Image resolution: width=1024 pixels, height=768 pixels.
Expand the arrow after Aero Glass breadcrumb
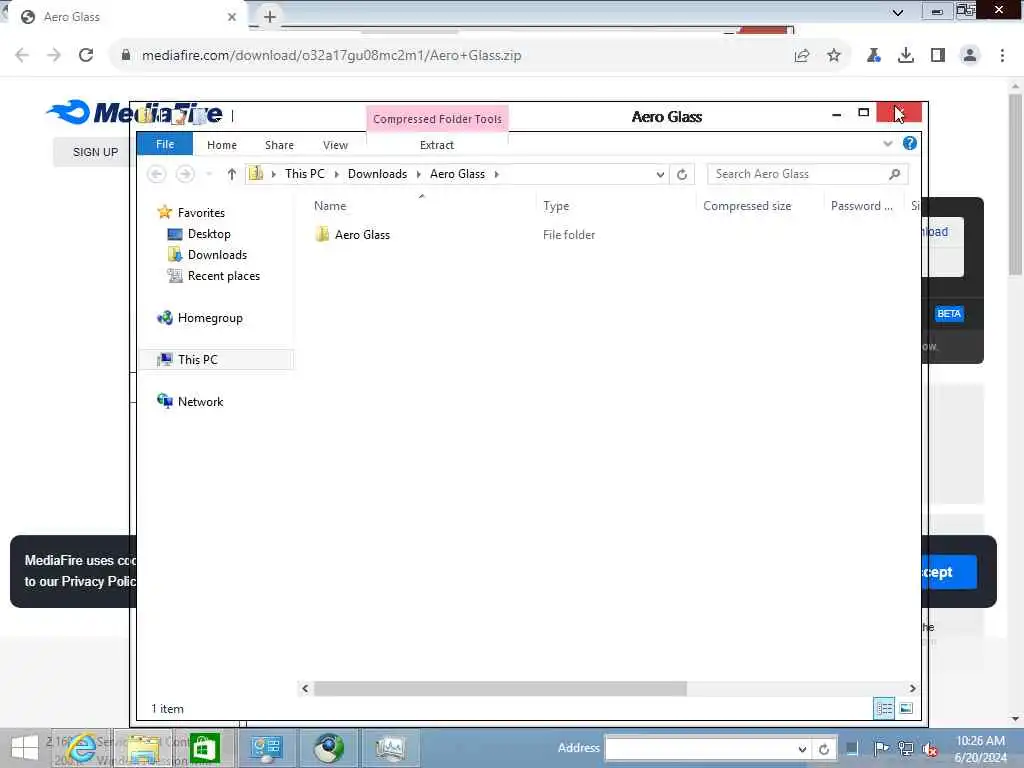click(496, 174)
